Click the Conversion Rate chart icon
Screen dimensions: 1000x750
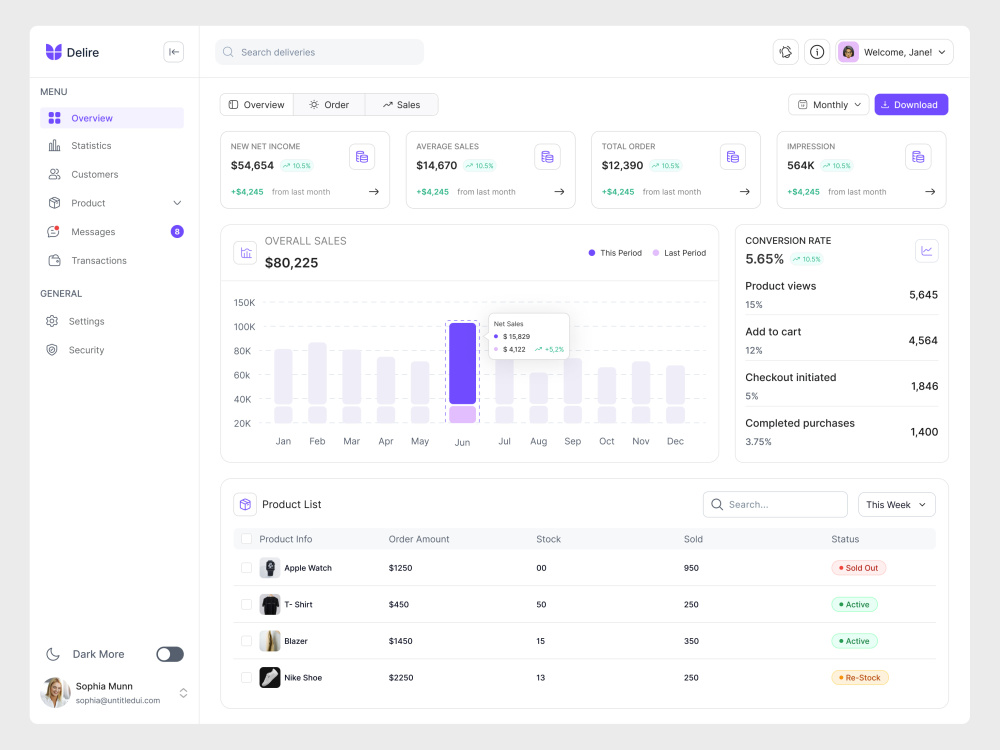tap(927, 251)
